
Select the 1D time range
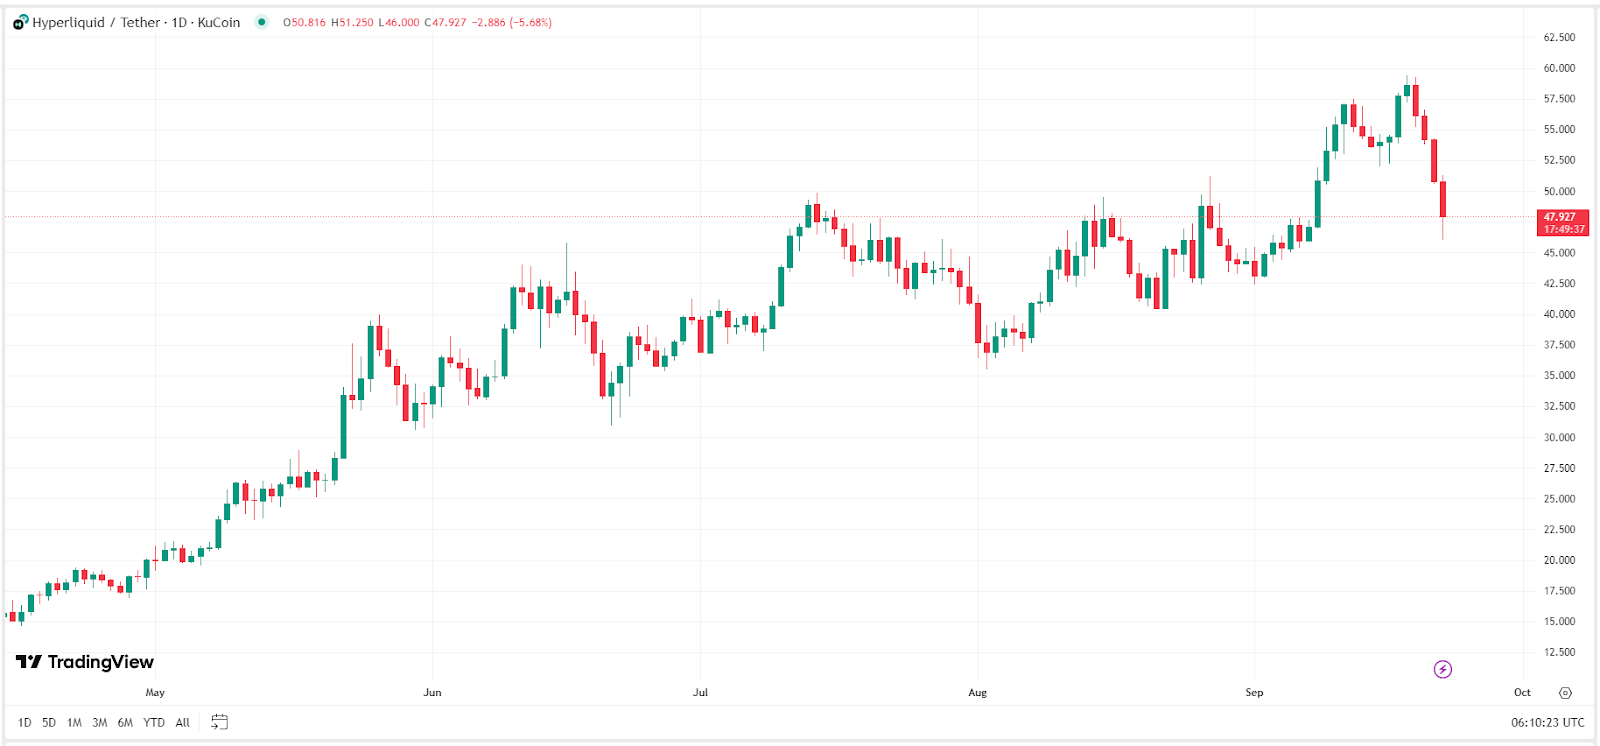coord(24,722)
